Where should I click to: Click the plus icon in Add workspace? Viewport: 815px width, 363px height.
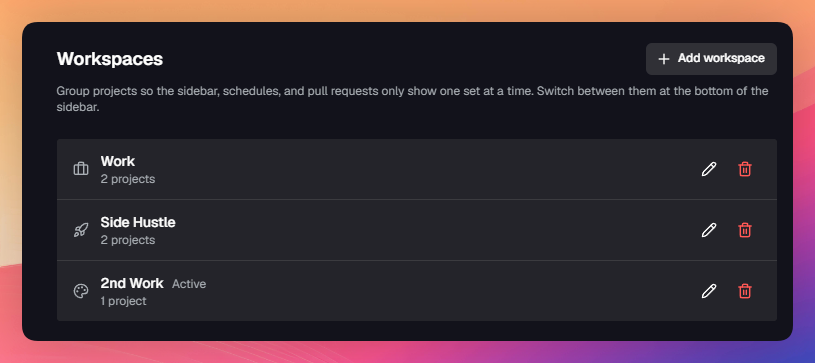tap(664, 59)
